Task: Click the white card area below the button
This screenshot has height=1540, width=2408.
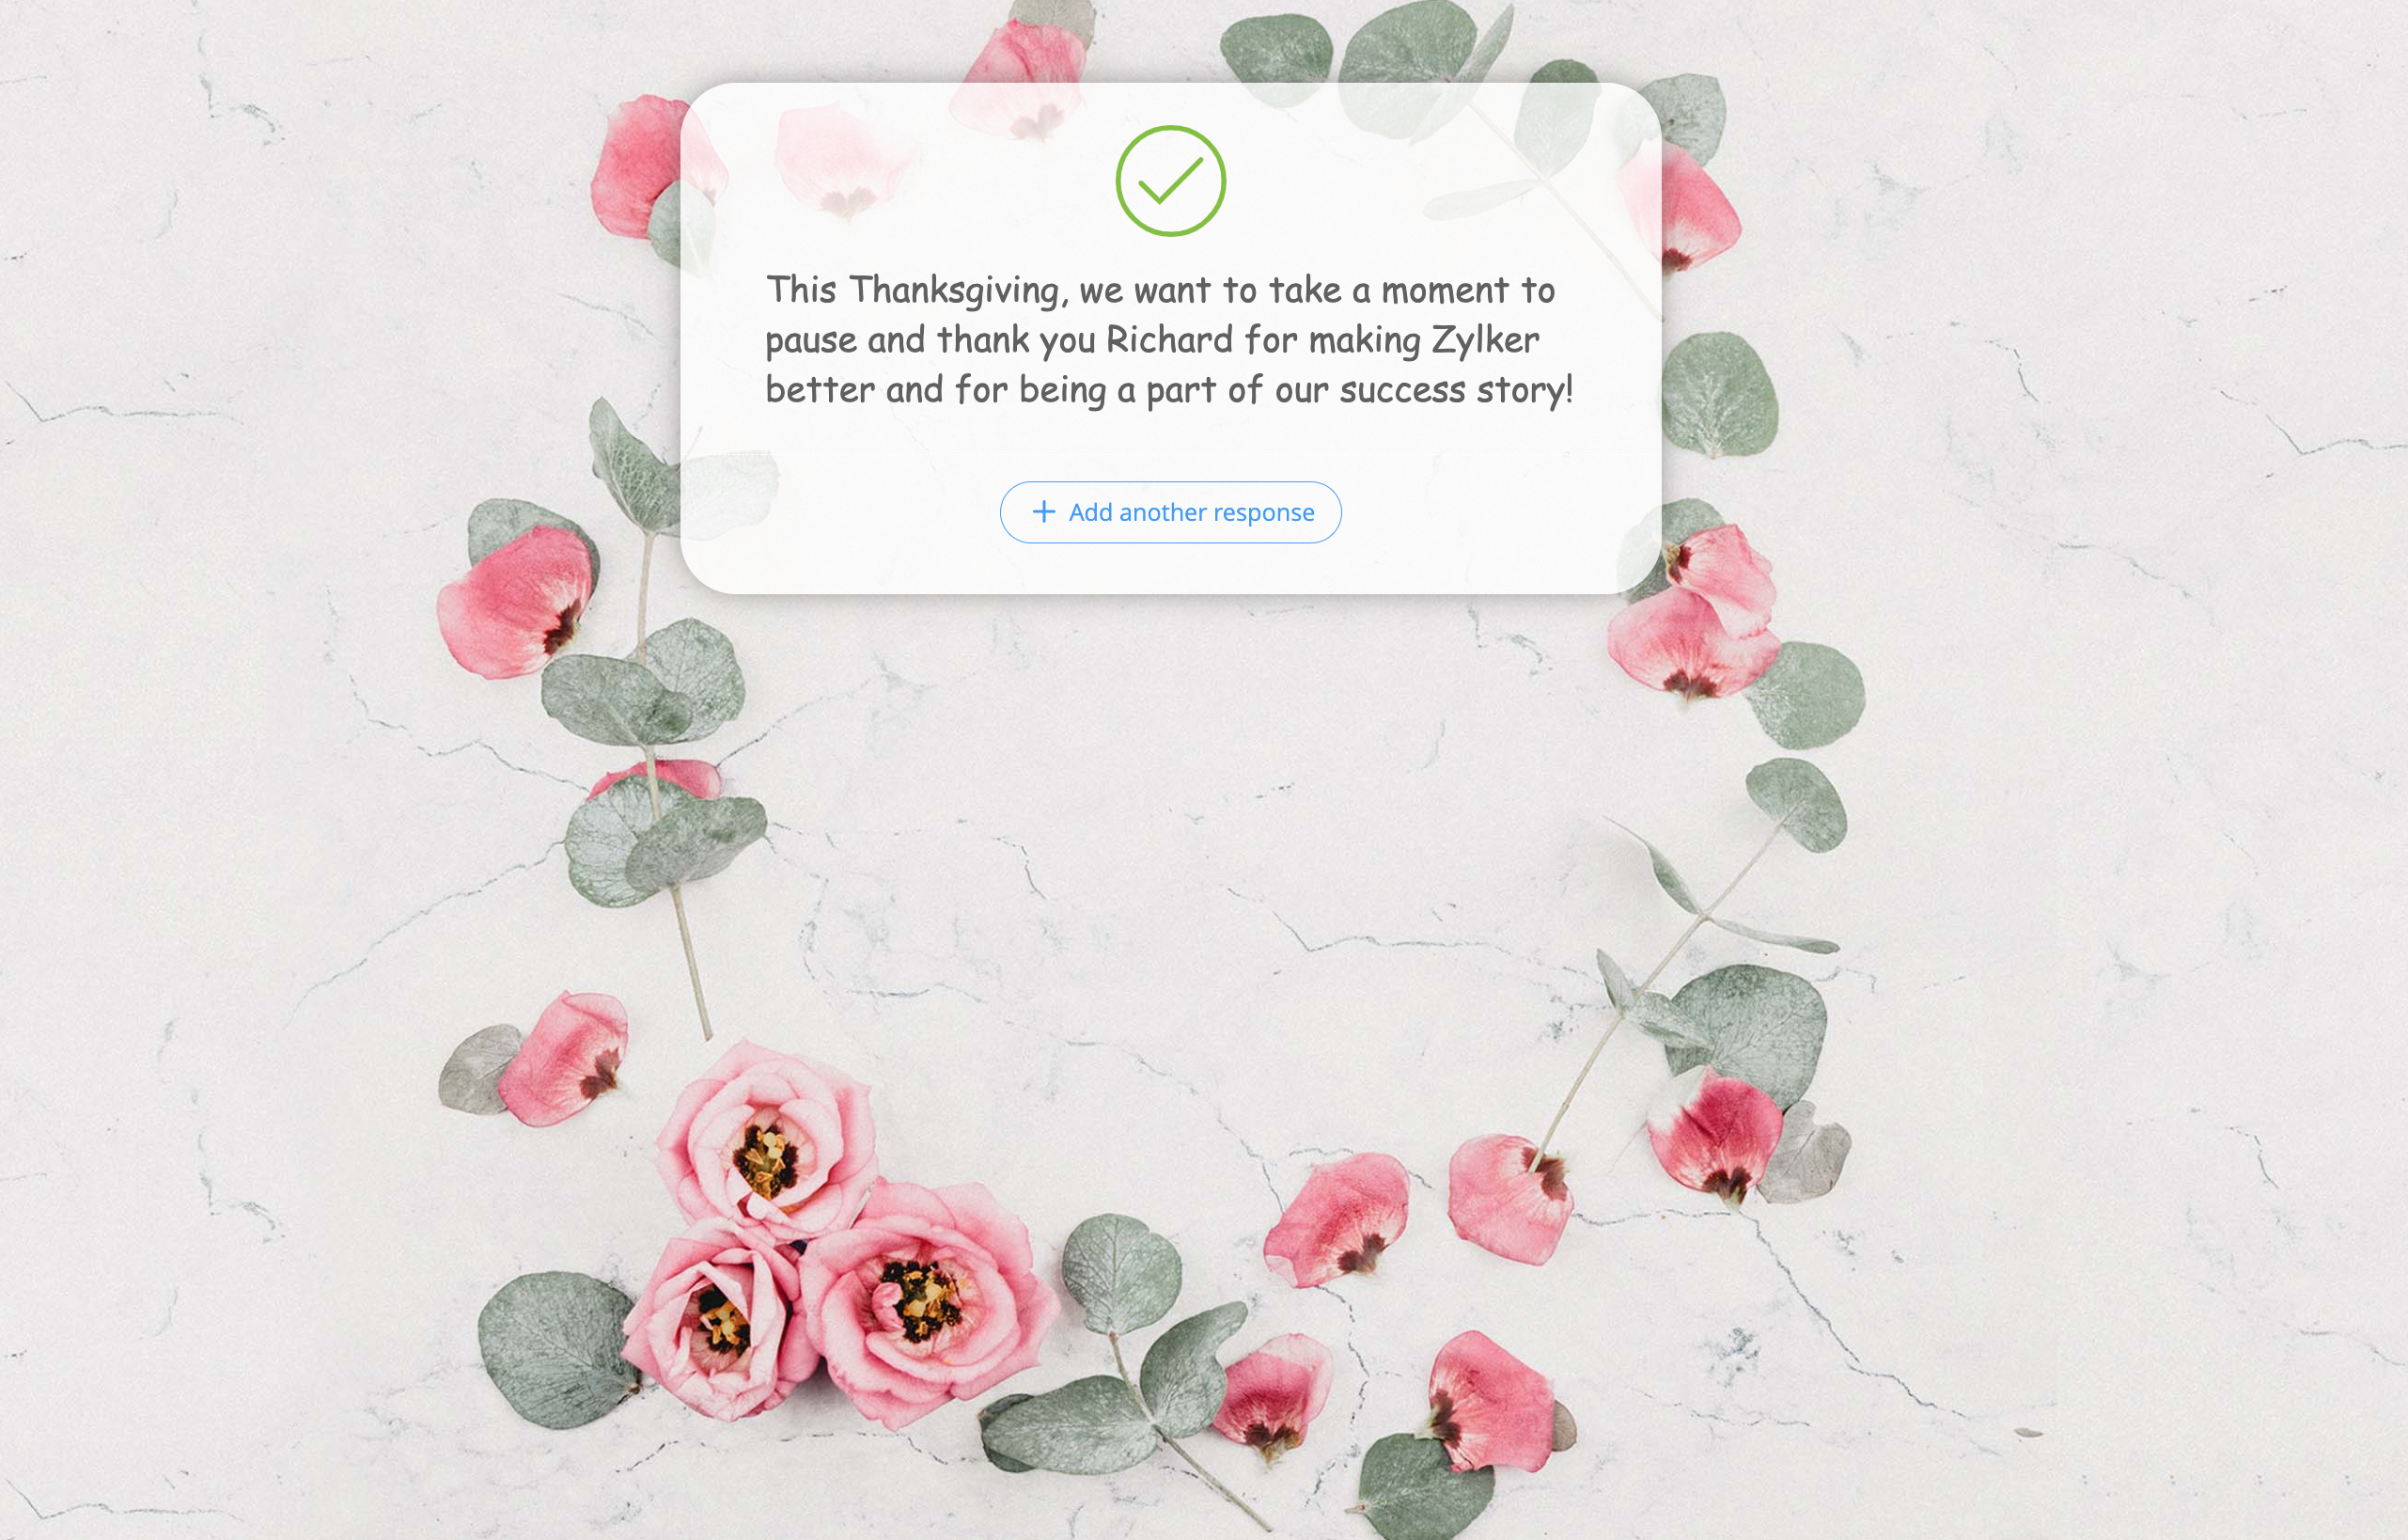Action: tap(1170, 568)
